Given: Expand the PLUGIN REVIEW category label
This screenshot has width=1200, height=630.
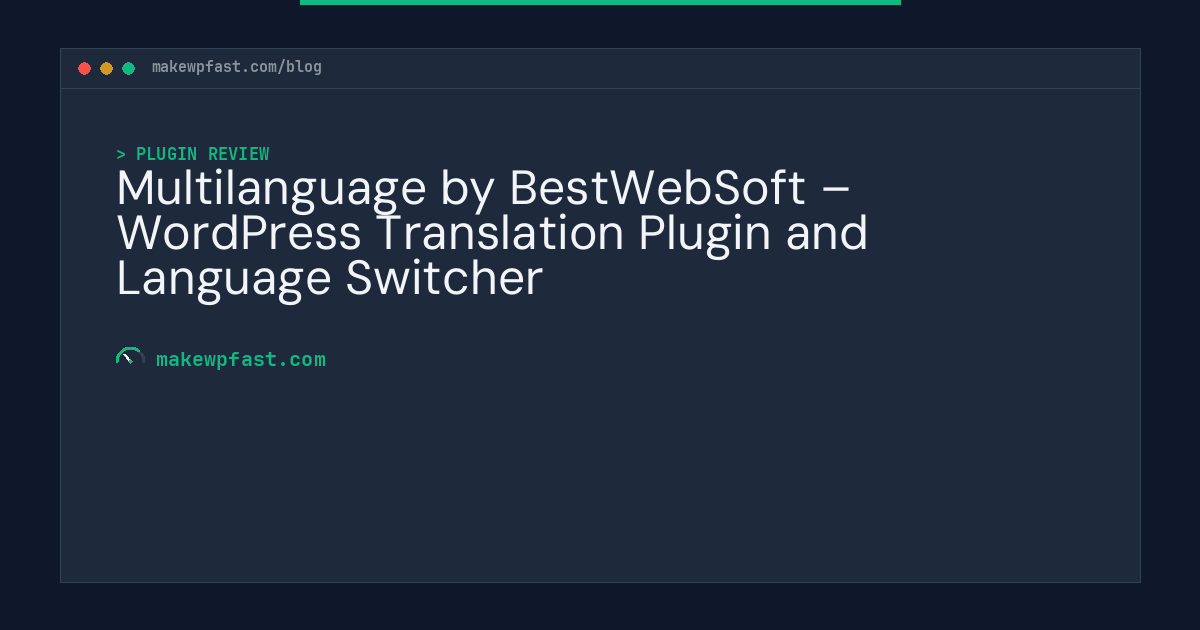Looking at the screenshot, I should point(202,154).
